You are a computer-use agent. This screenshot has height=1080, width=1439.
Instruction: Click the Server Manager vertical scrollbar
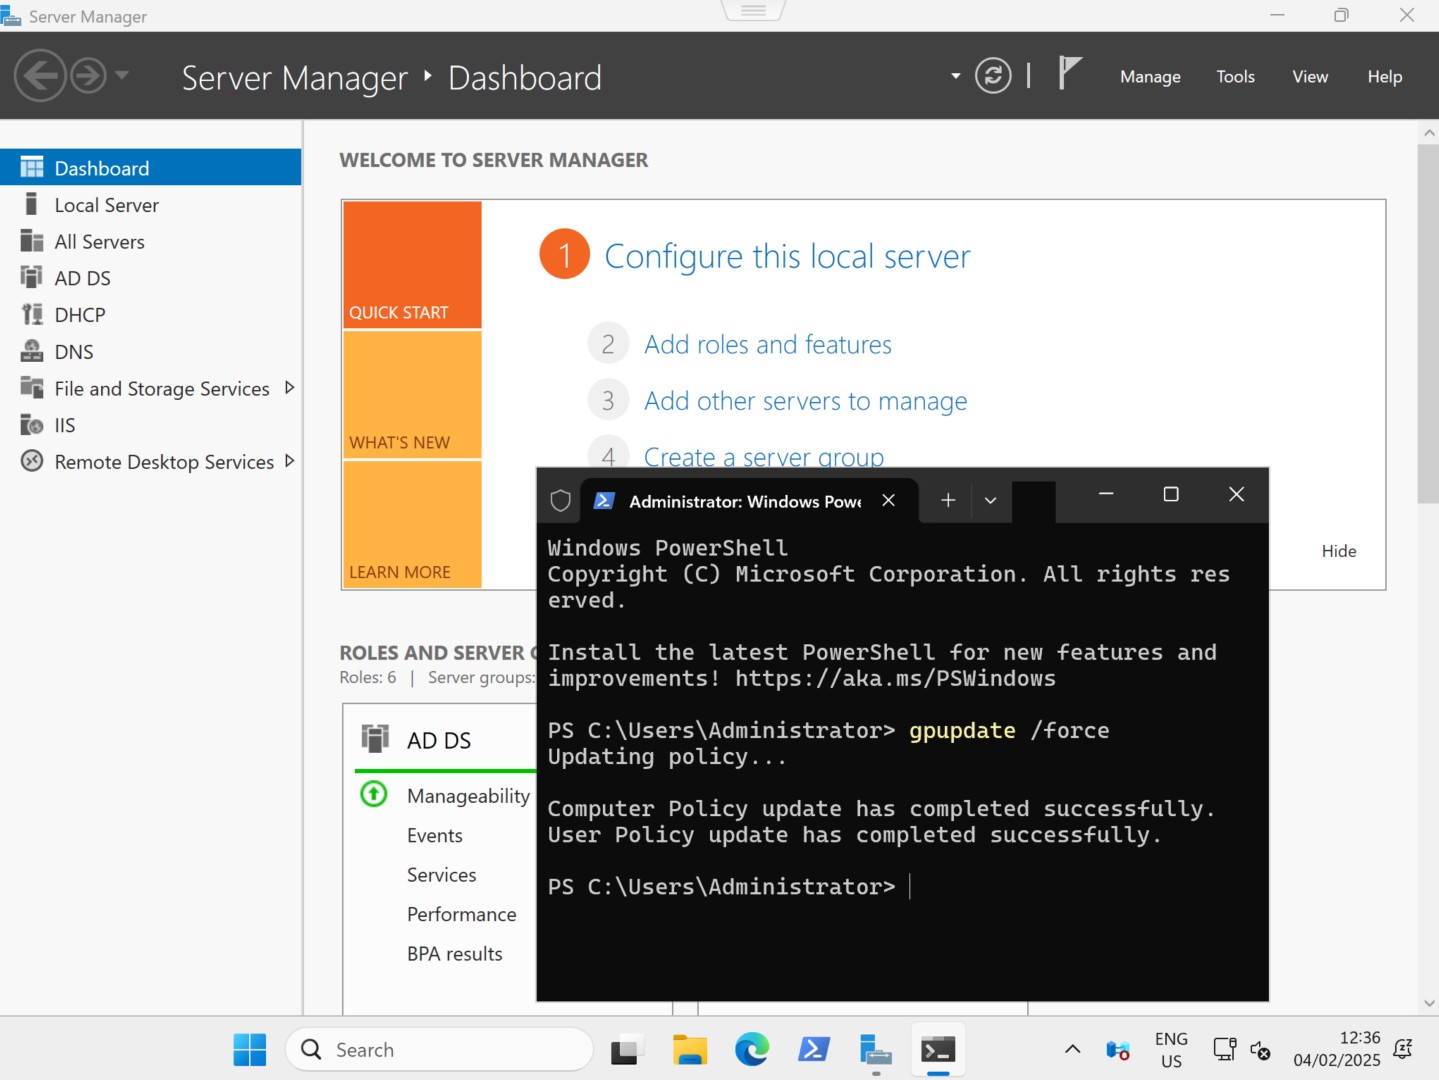coord(1428,323)
